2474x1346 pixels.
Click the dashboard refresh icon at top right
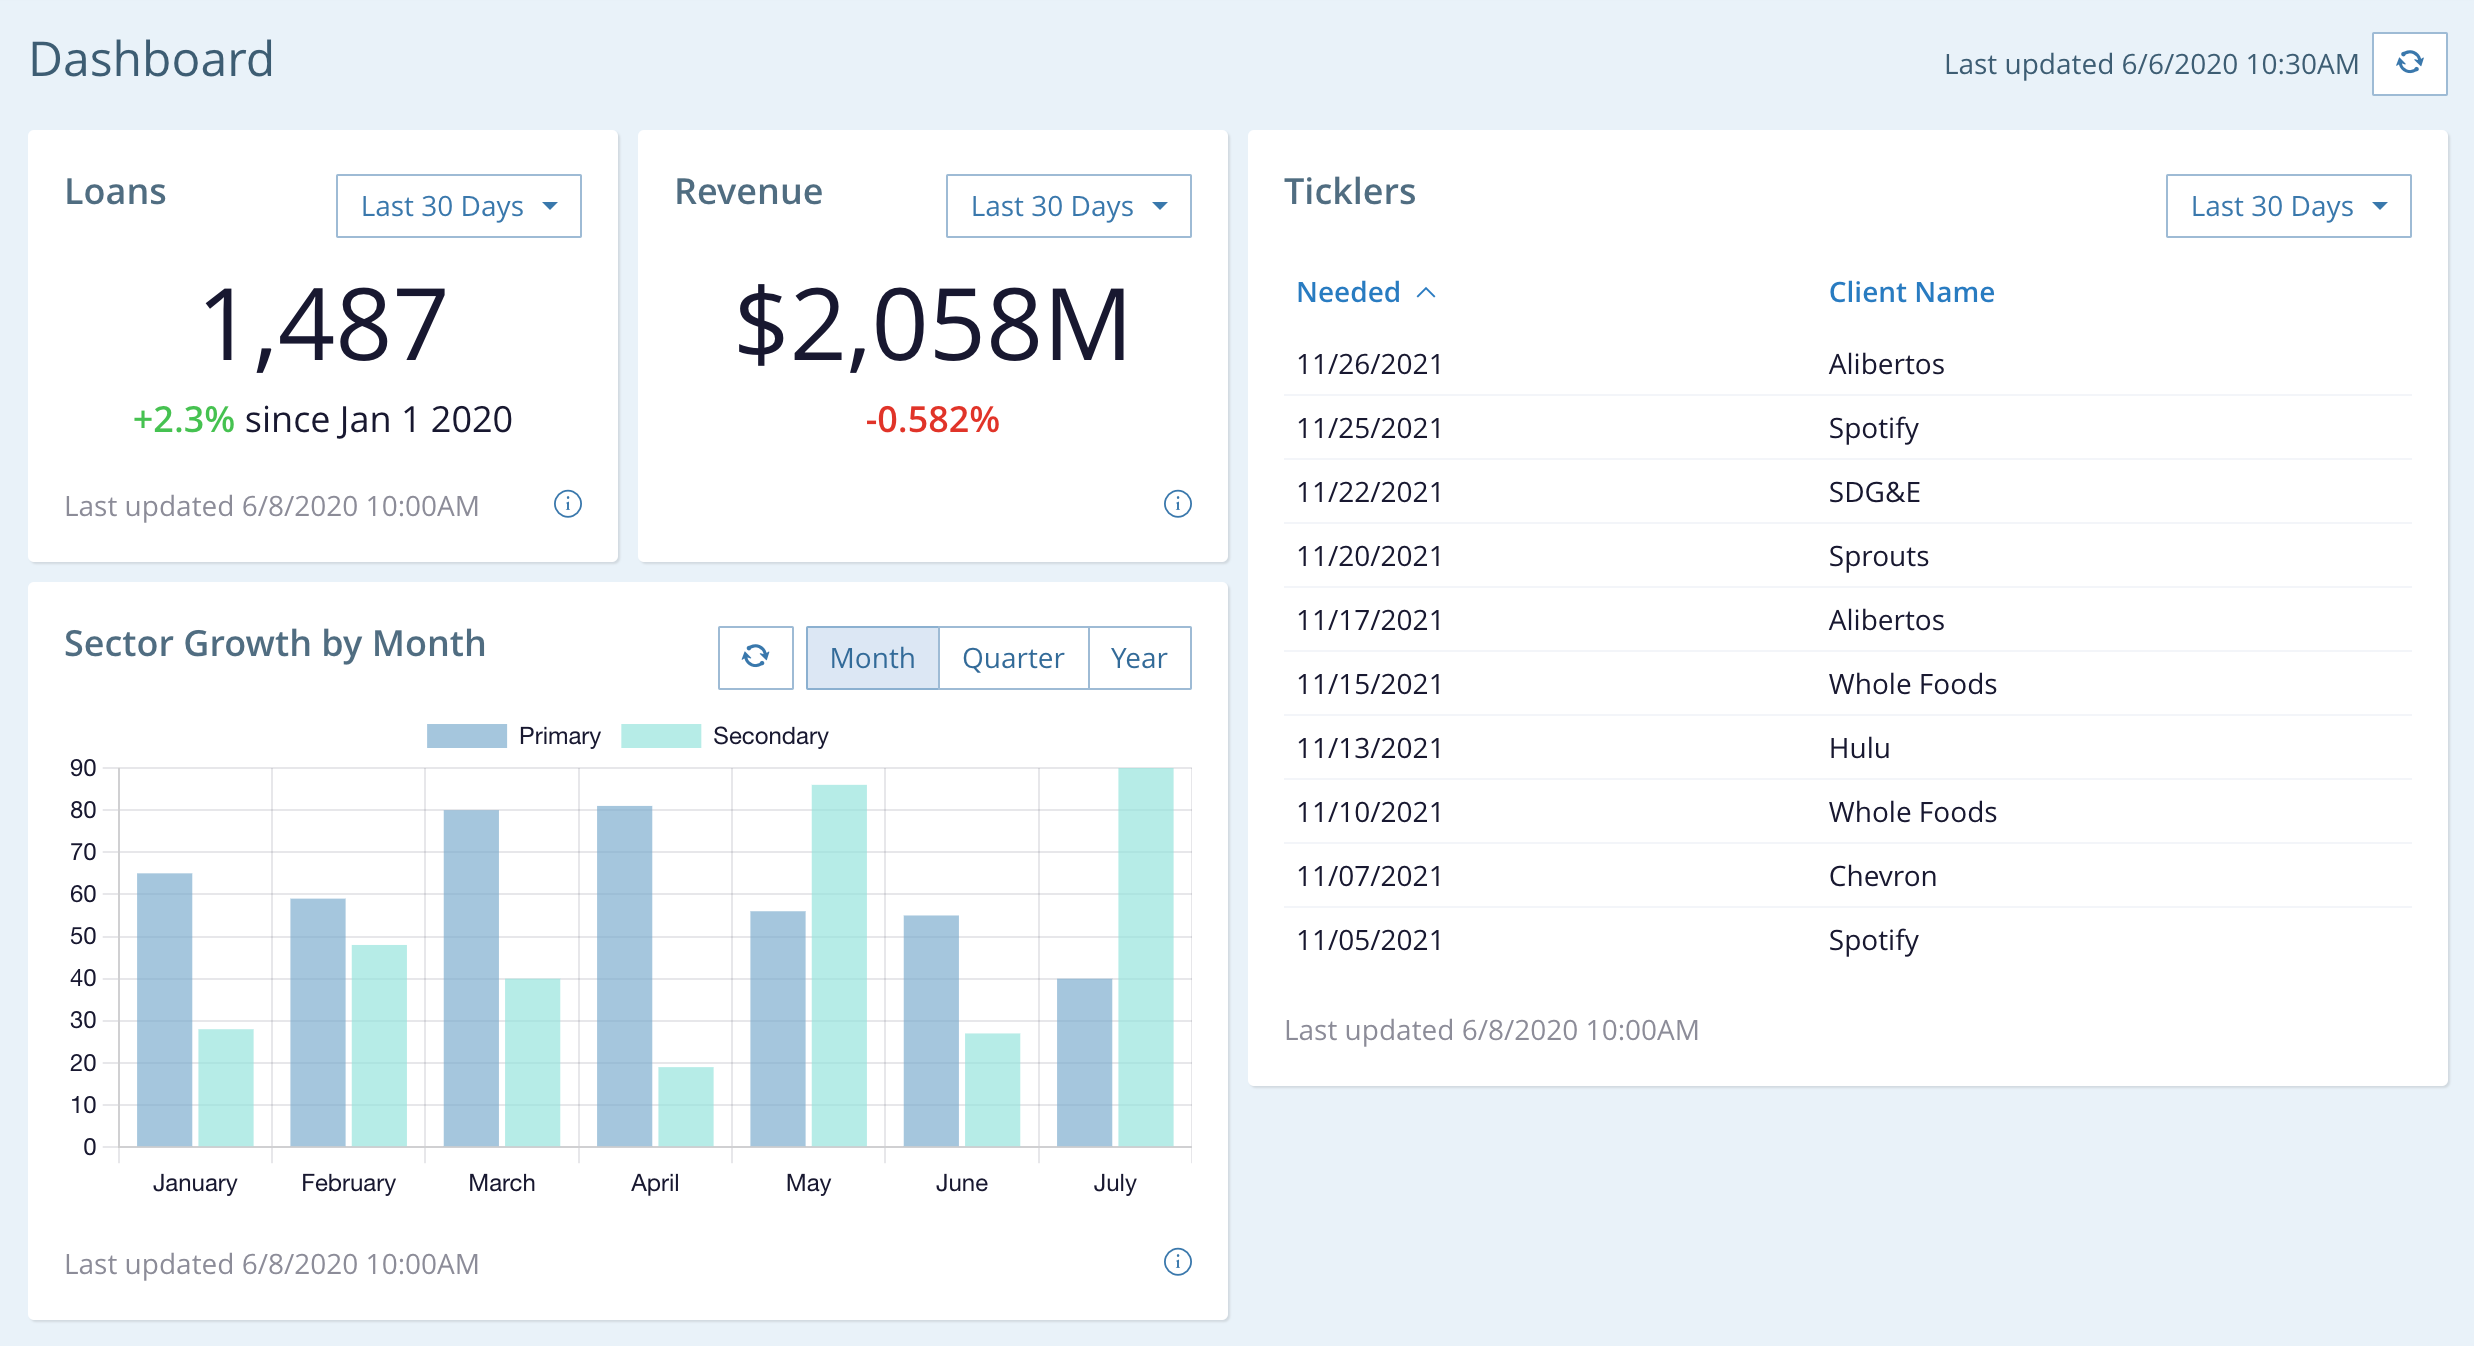tap(2409, 63)
